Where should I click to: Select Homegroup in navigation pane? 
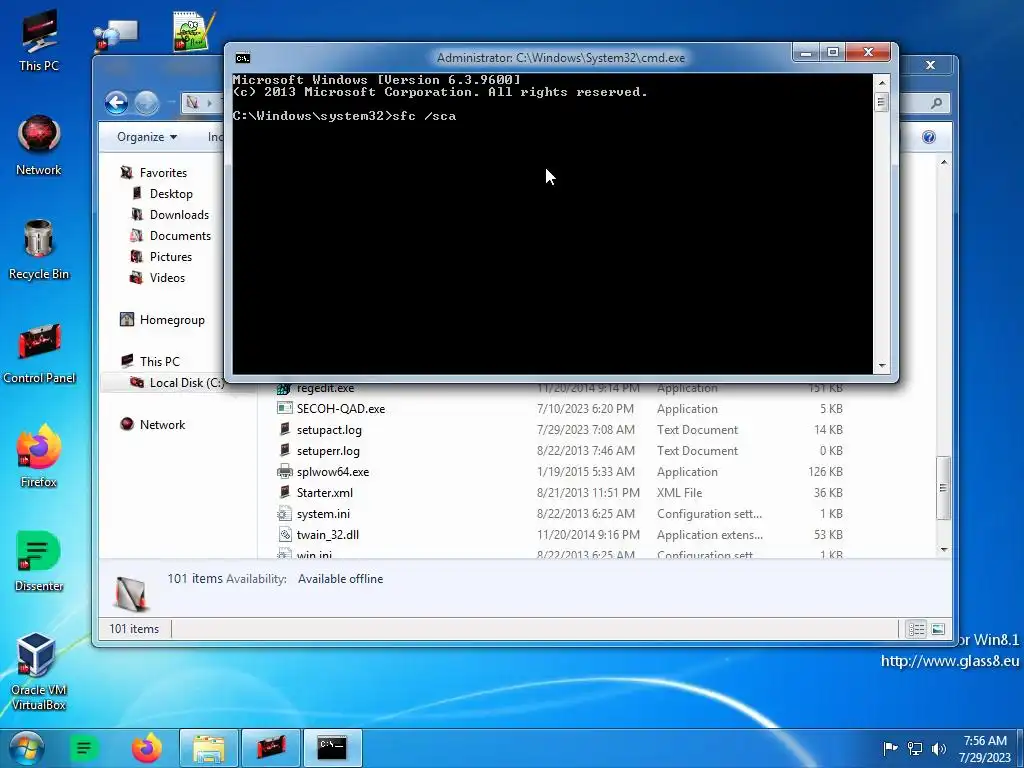tap(163, 319)
